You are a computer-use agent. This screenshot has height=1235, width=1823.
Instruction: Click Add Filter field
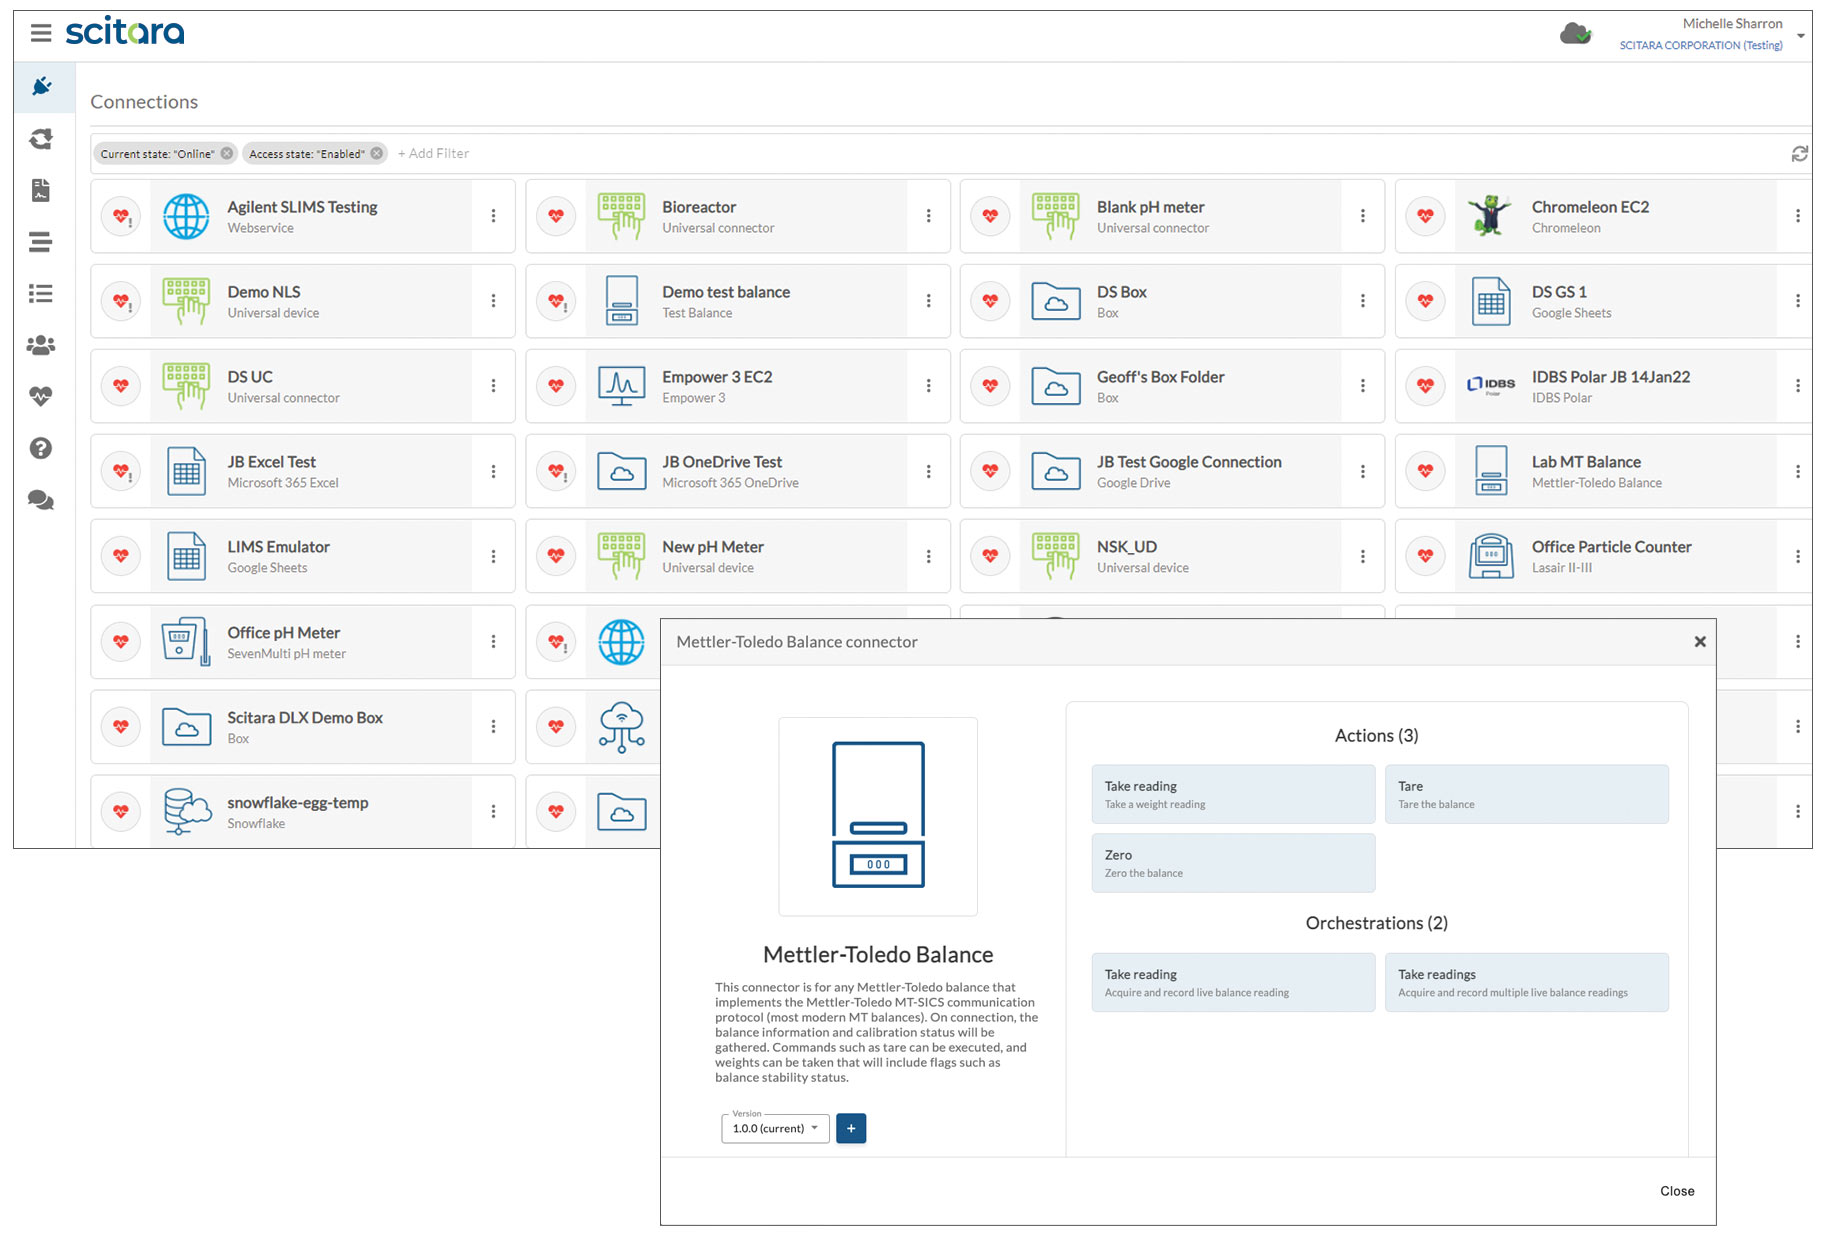[433, 153]
